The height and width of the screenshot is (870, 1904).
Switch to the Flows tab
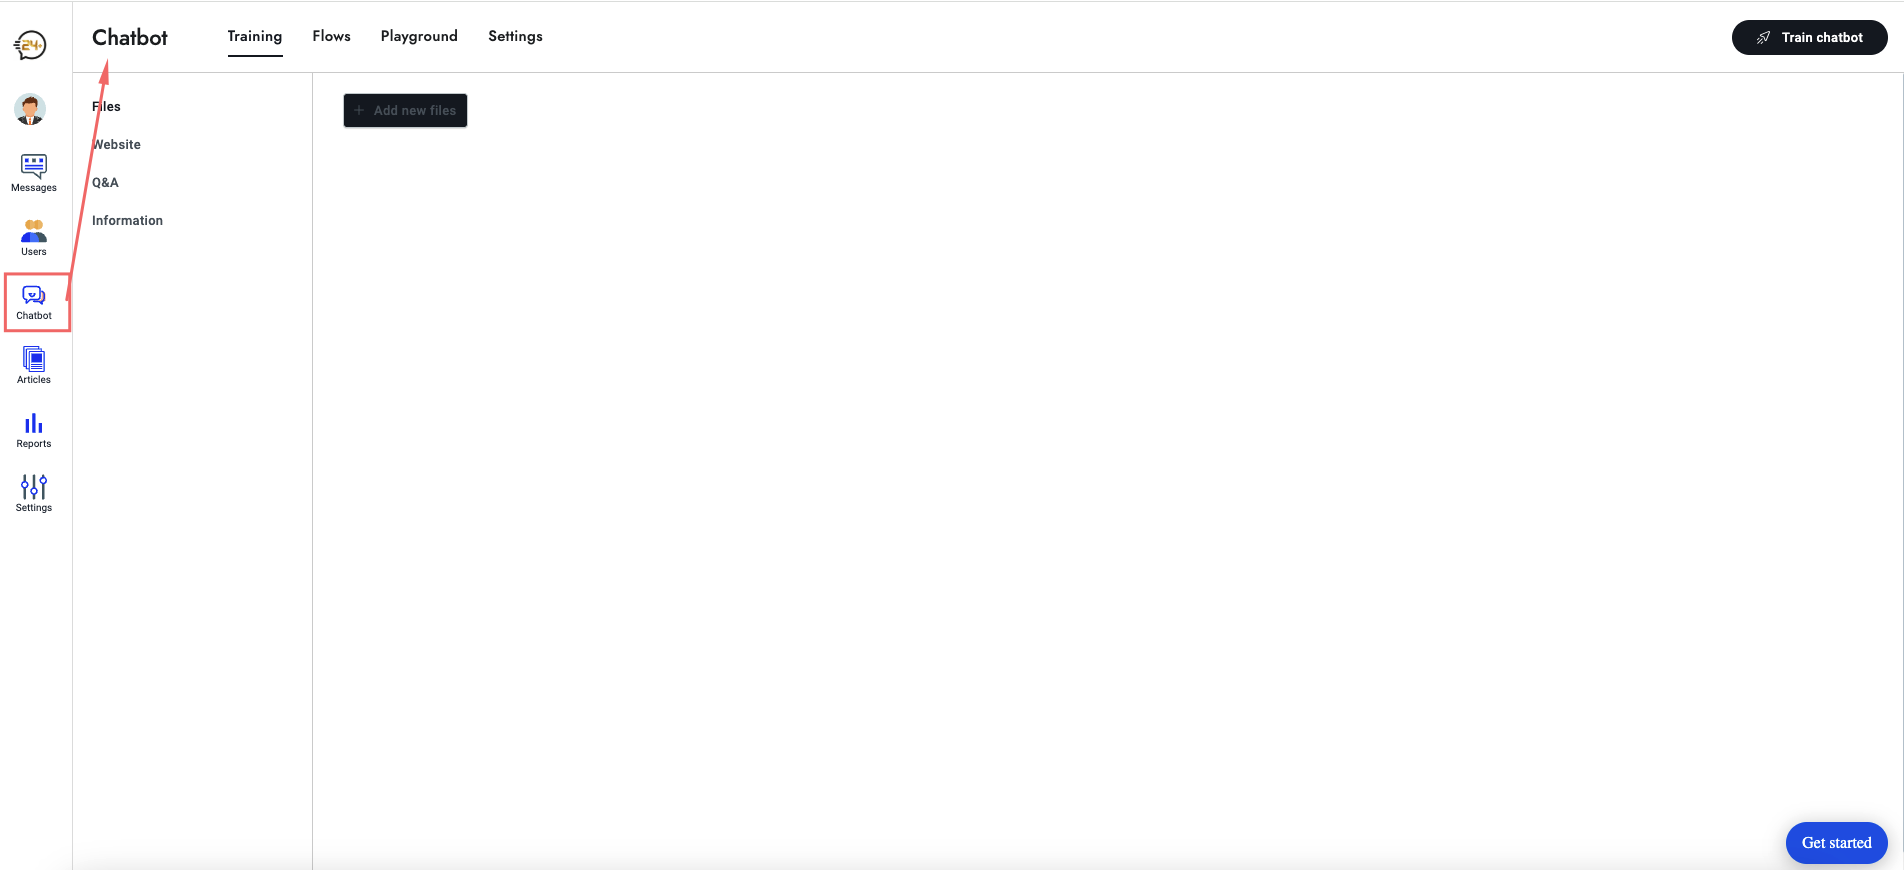coord(331,36)
